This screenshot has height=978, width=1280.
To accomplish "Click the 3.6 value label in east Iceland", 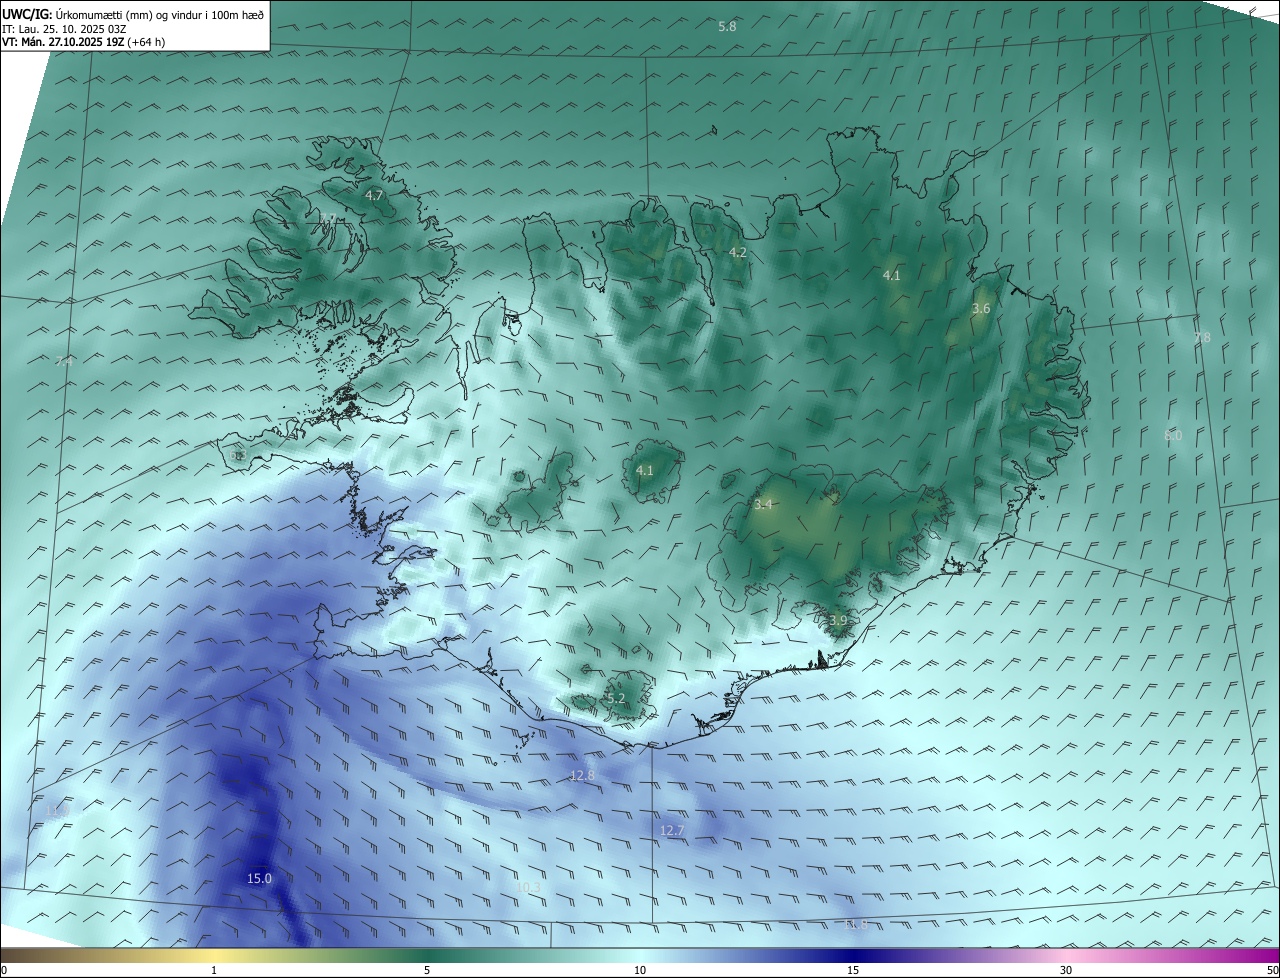I will (x=981, y=308).
